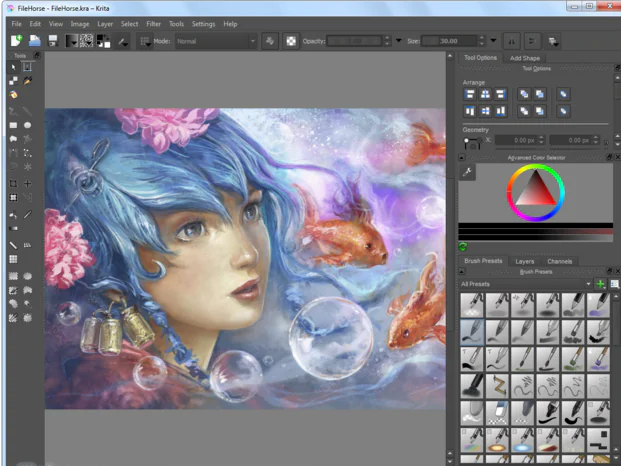
Task: Select the gradient tool in the toolbox
Action: (x=13, y=228)
